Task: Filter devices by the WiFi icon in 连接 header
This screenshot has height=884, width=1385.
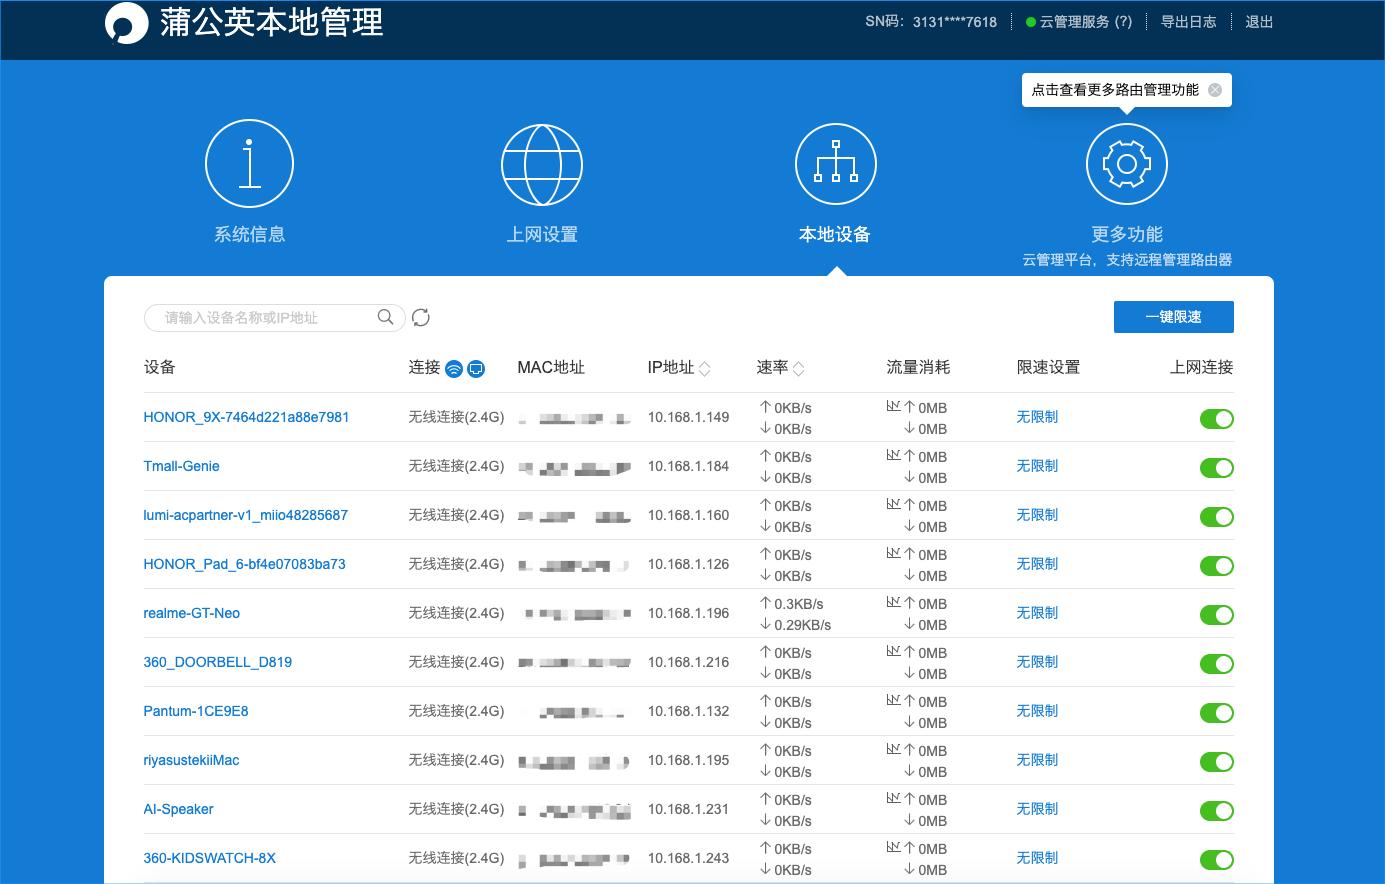Action: click(x=455, y=368)
